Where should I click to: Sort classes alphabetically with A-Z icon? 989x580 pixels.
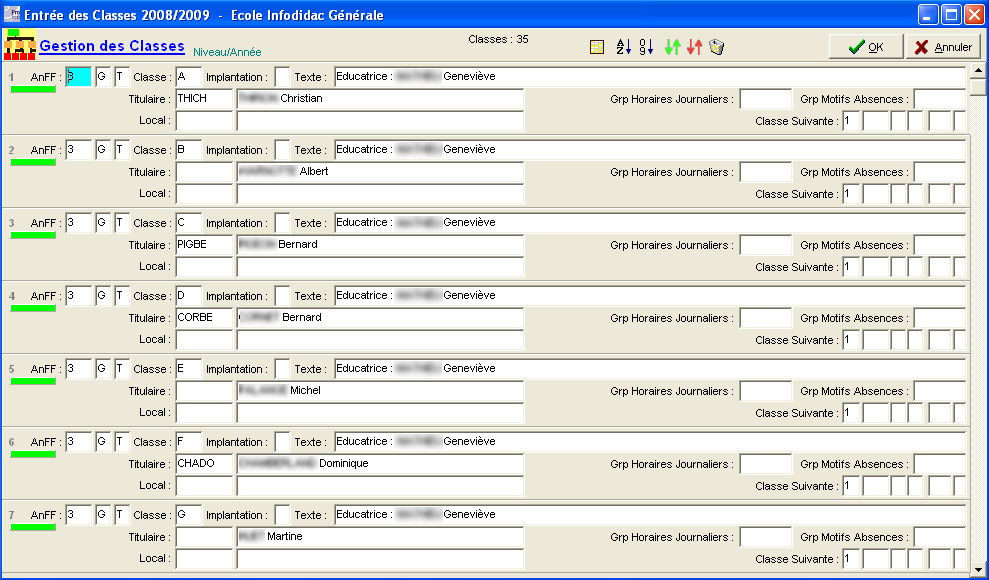pos(623,47)
